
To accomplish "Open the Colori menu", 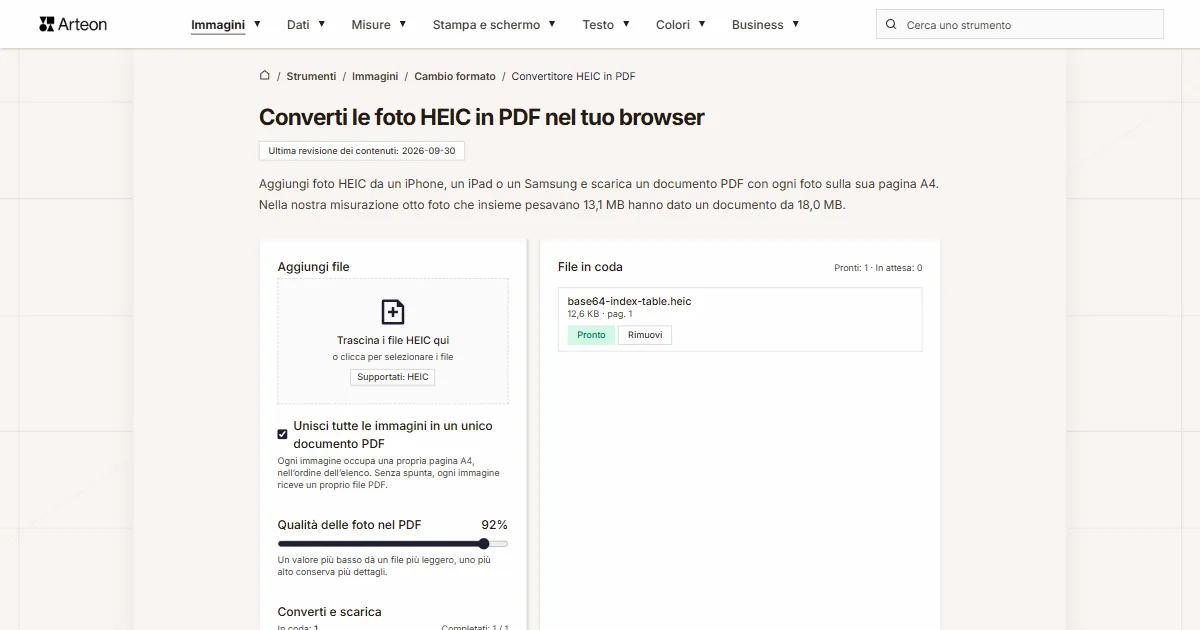I will pyautogui.click(x=673, y=25).
